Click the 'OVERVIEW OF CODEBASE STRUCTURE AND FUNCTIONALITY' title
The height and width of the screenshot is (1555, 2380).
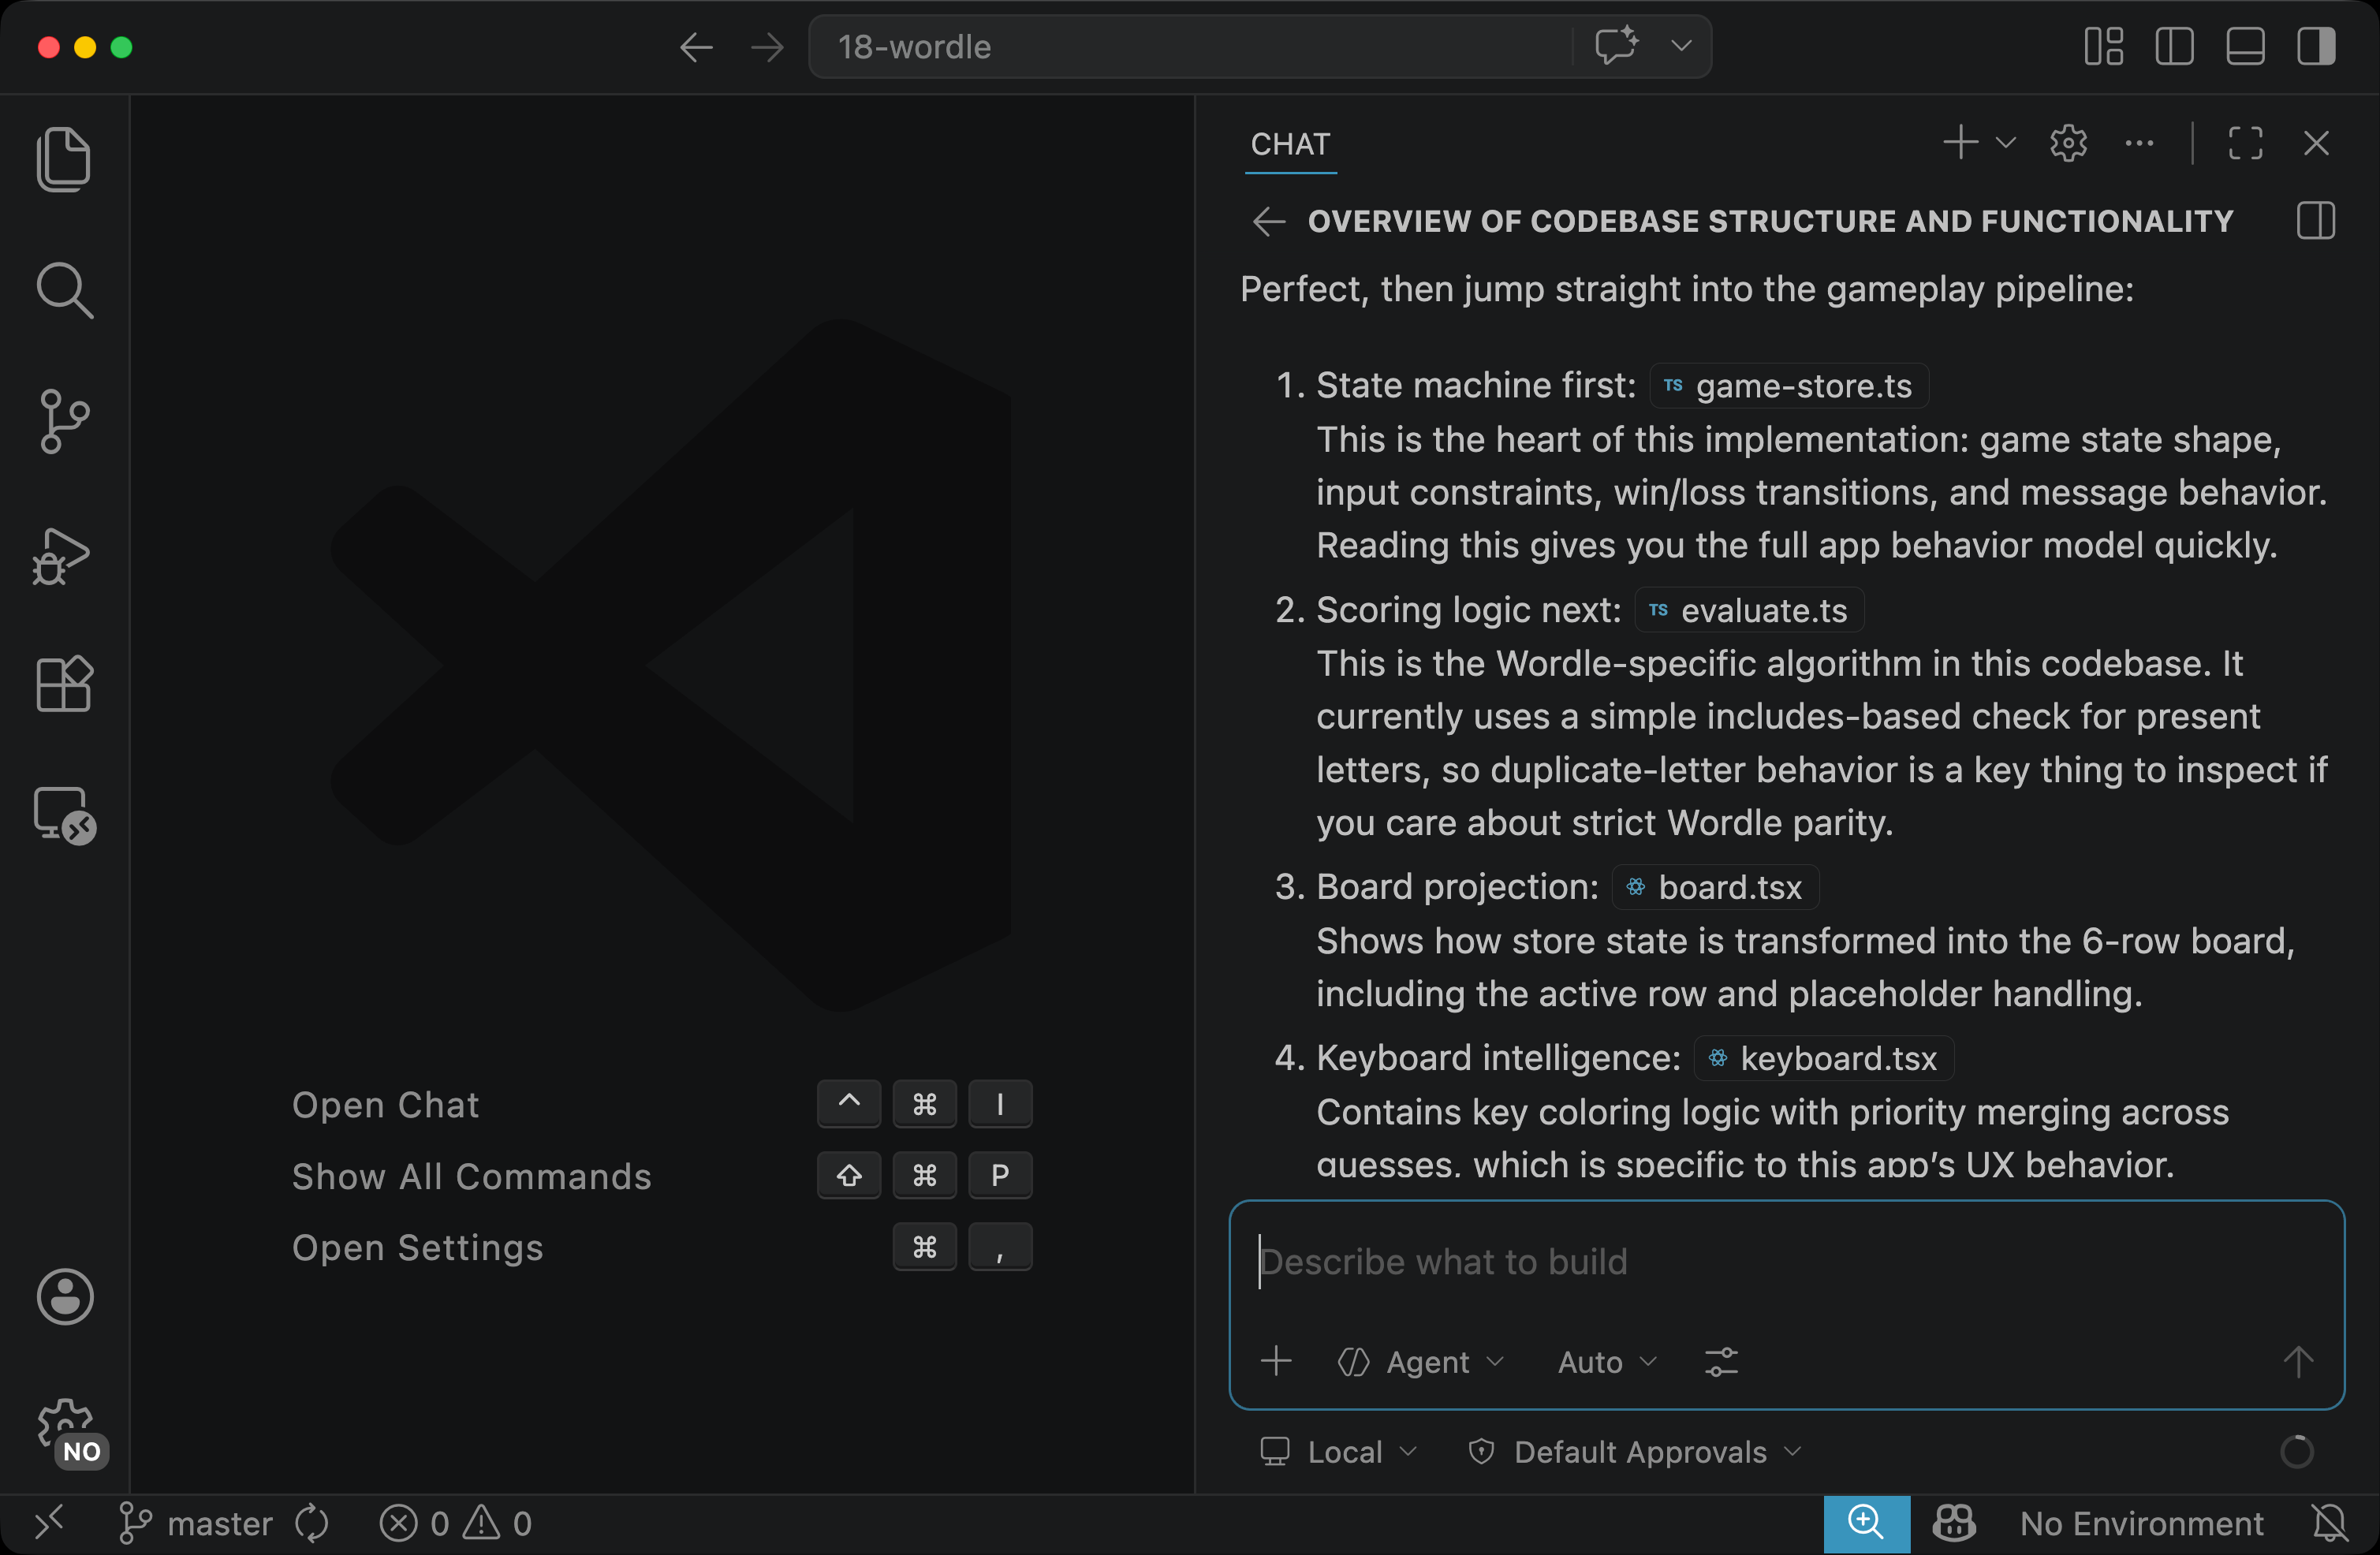(1770, 221)
